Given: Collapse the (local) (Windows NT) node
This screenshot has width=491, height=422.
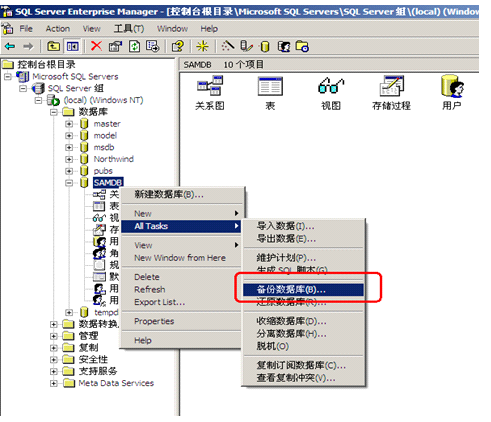Looking at the screenshot, I should 39,100.
